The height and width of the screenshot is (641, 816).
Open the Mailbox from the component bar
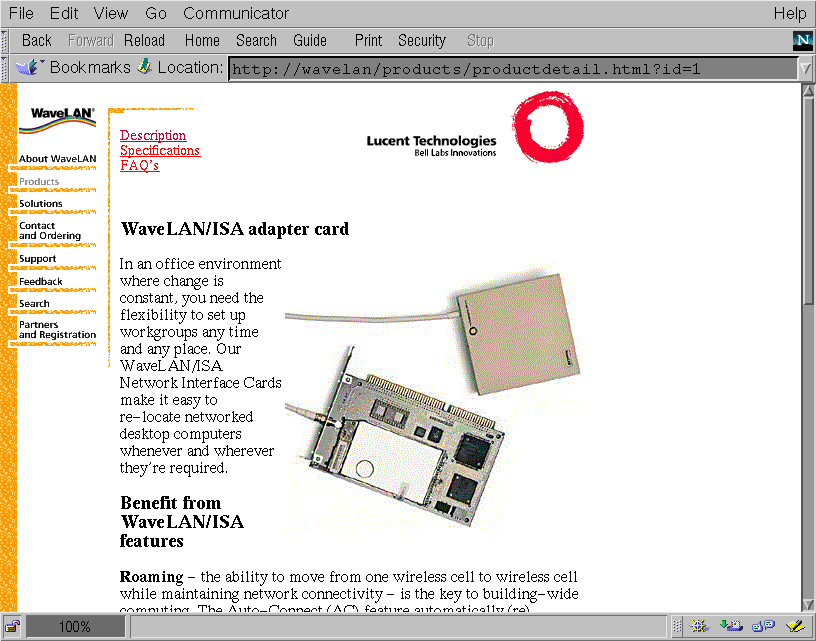click(730, 627)
